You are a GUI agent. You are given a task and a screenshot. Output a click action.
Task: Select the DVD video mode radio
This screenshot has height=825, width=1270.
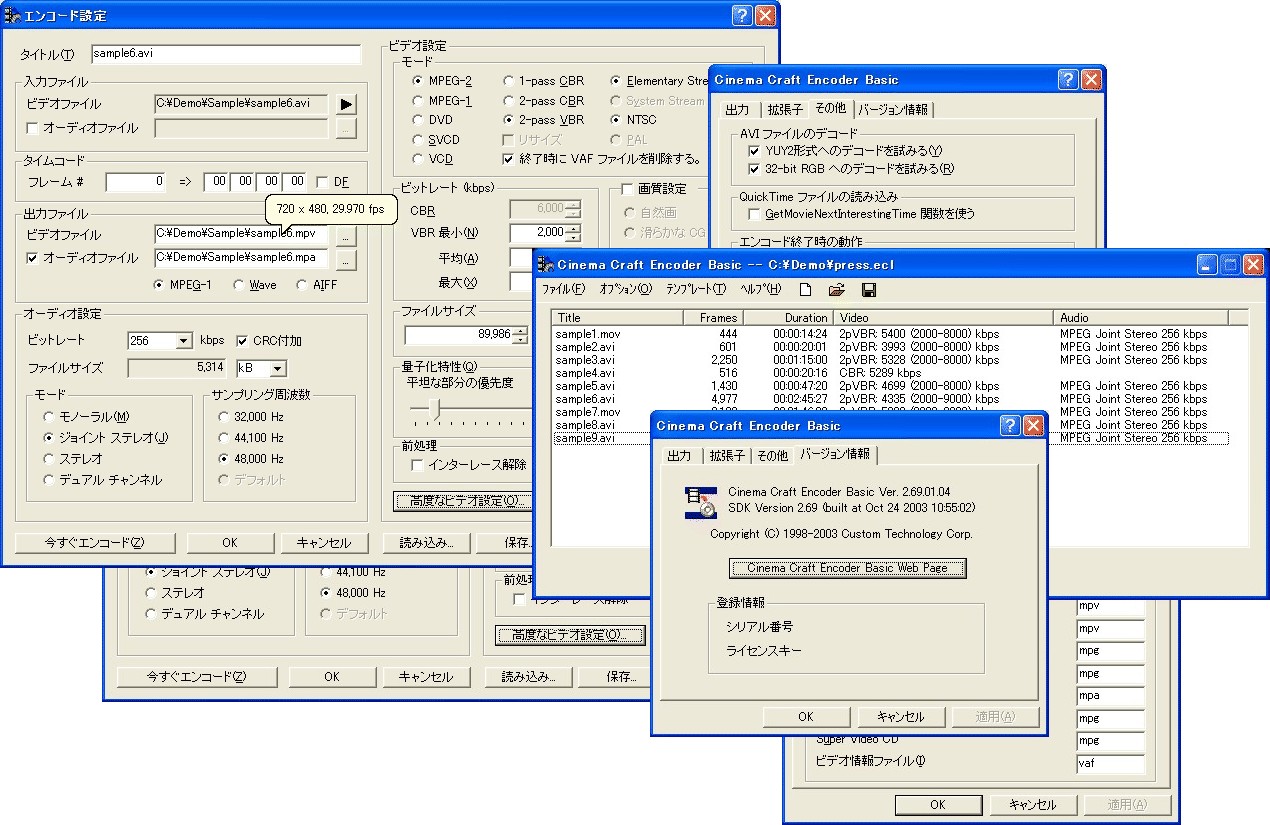click(x=418, y=120)
